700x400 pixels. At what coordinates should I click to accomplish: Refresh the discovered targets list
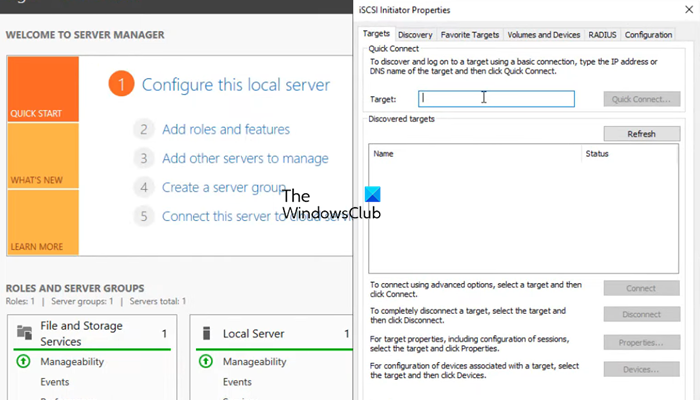[642, 133]
